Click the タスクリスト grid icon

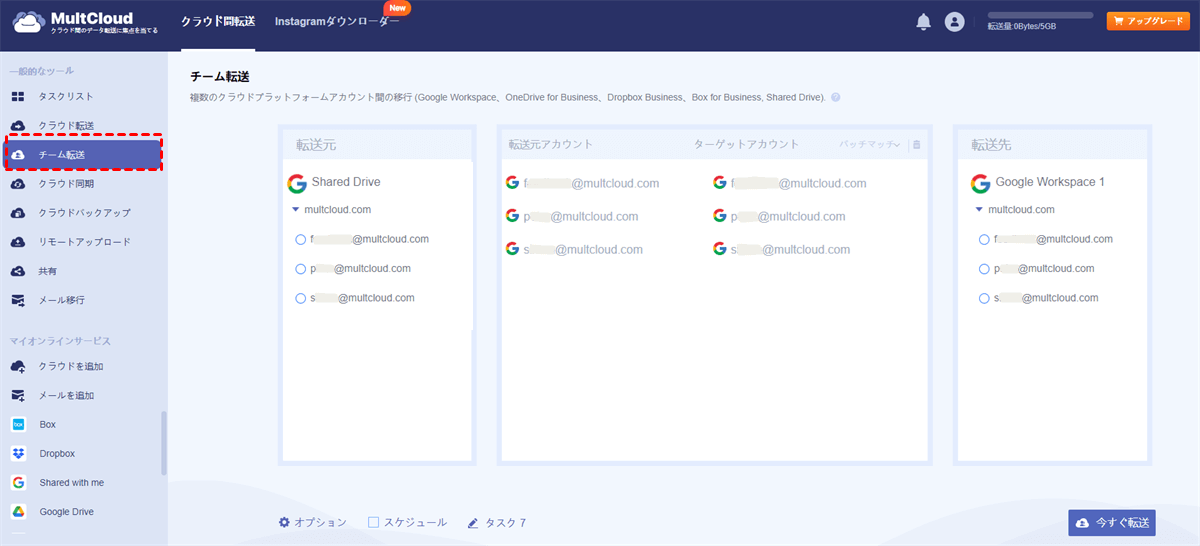(18, 97)
